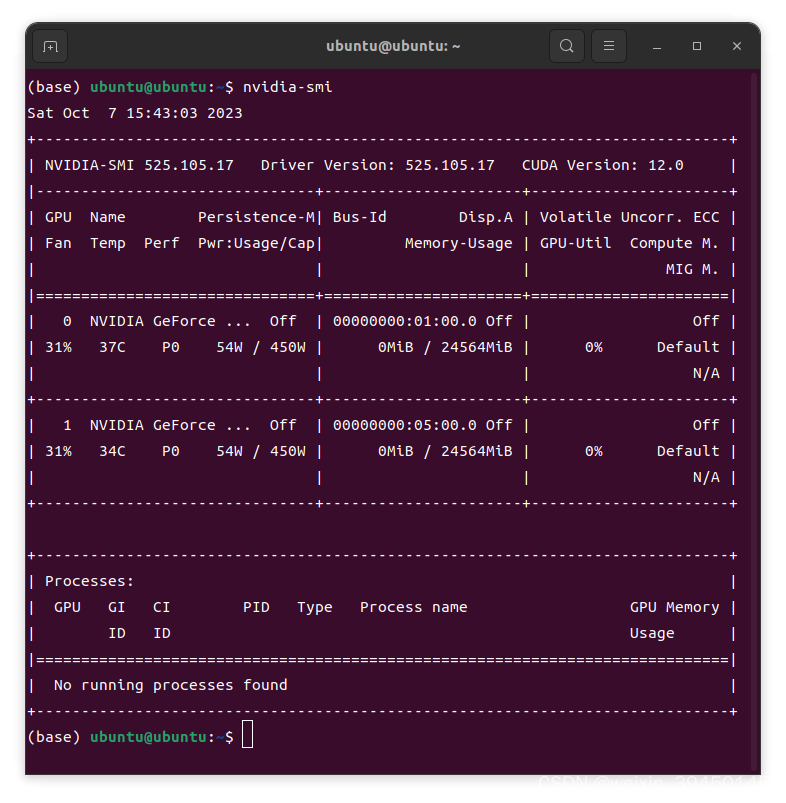Click the typed nvidia-smi command

[287, 87]
